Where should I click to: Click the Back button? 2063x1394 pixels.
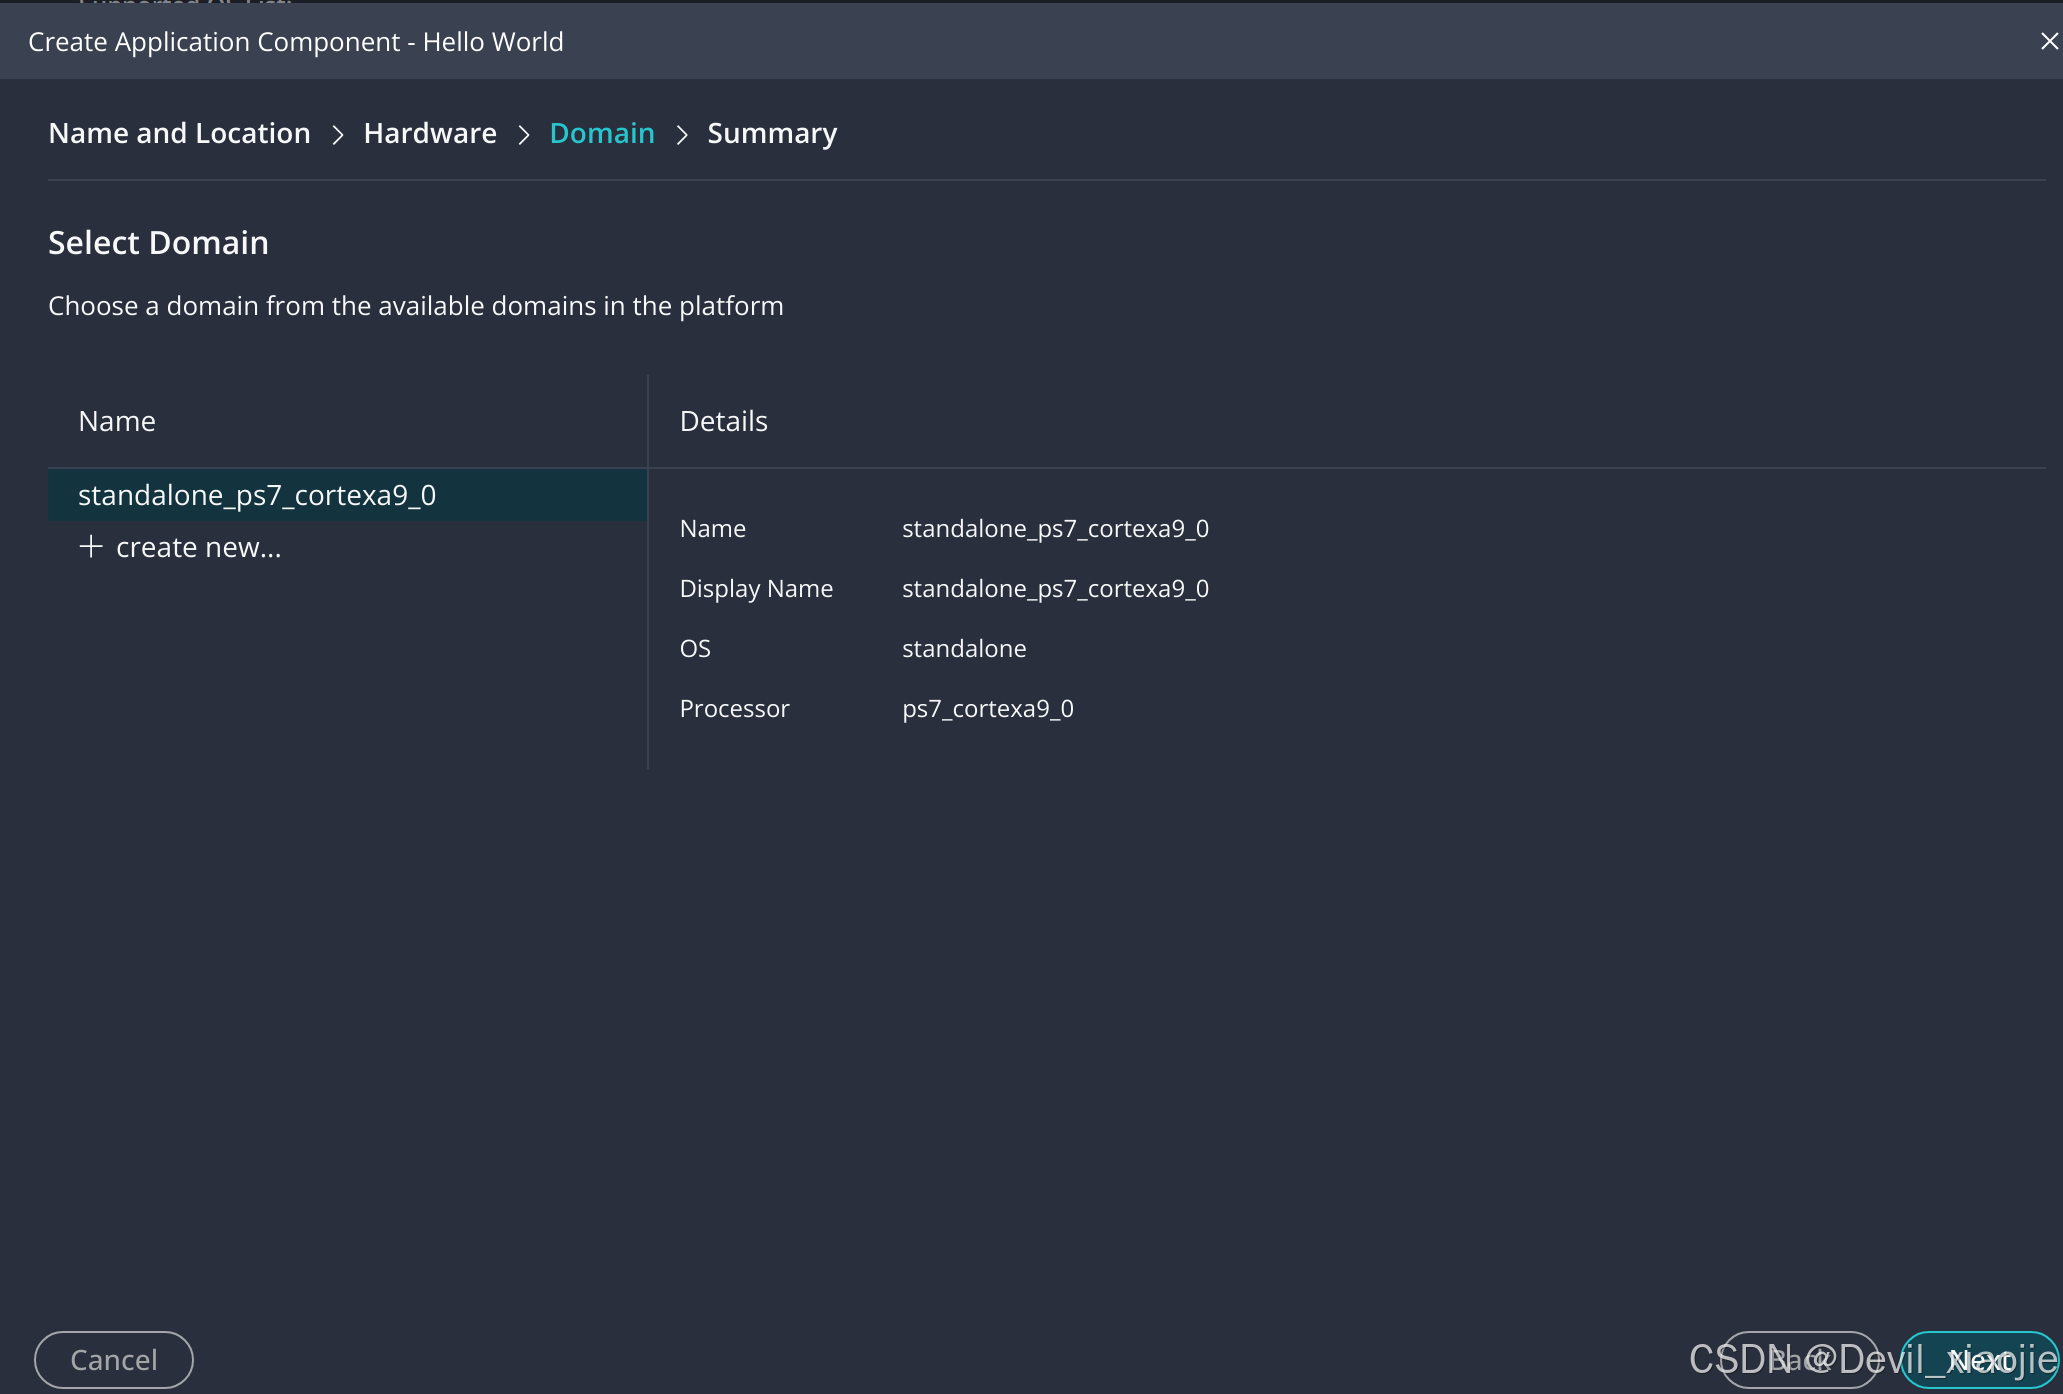[x=1798, y=1360]
